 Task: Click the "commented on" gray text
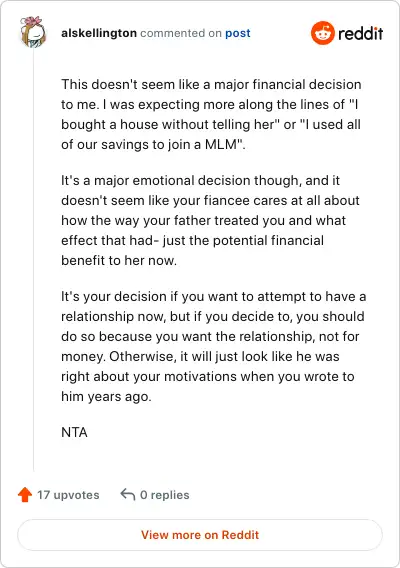point(181,33)
